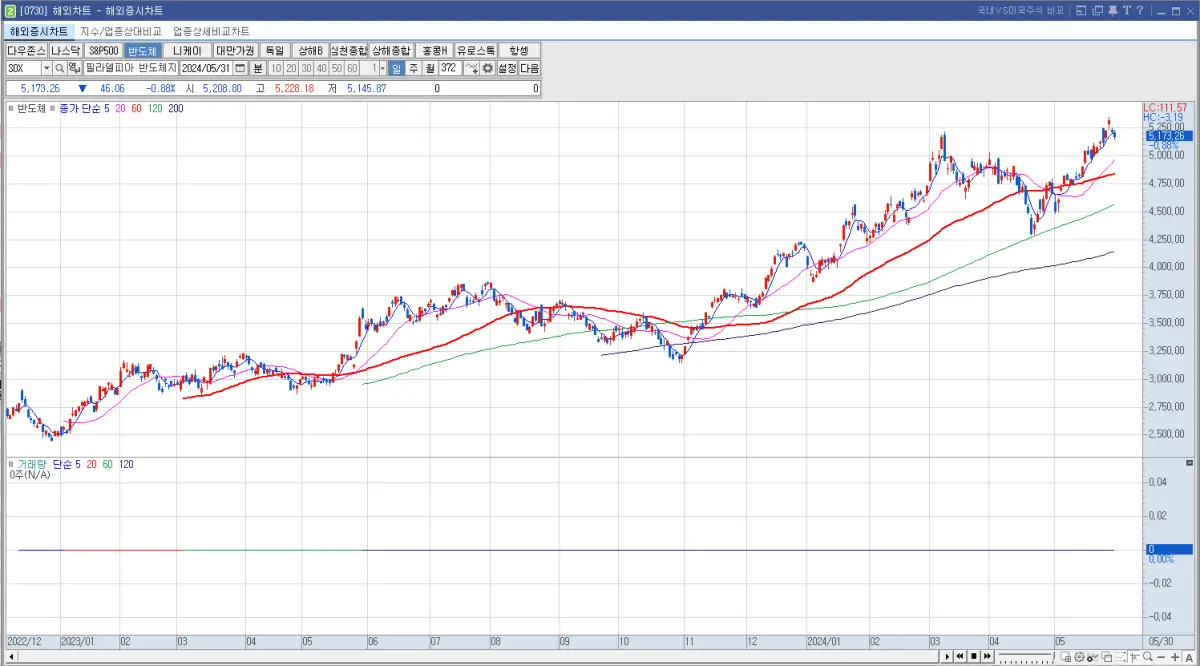Open the gear settings icon in the toolbar
Viewport: 1200px width, 666px height.
coord(488,68)
